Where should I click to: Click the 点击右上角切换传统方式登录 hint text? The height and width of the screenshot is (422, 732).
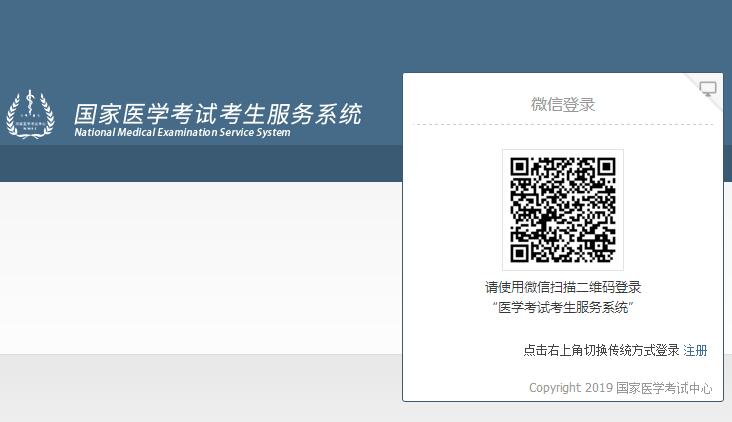coord(601,350)
